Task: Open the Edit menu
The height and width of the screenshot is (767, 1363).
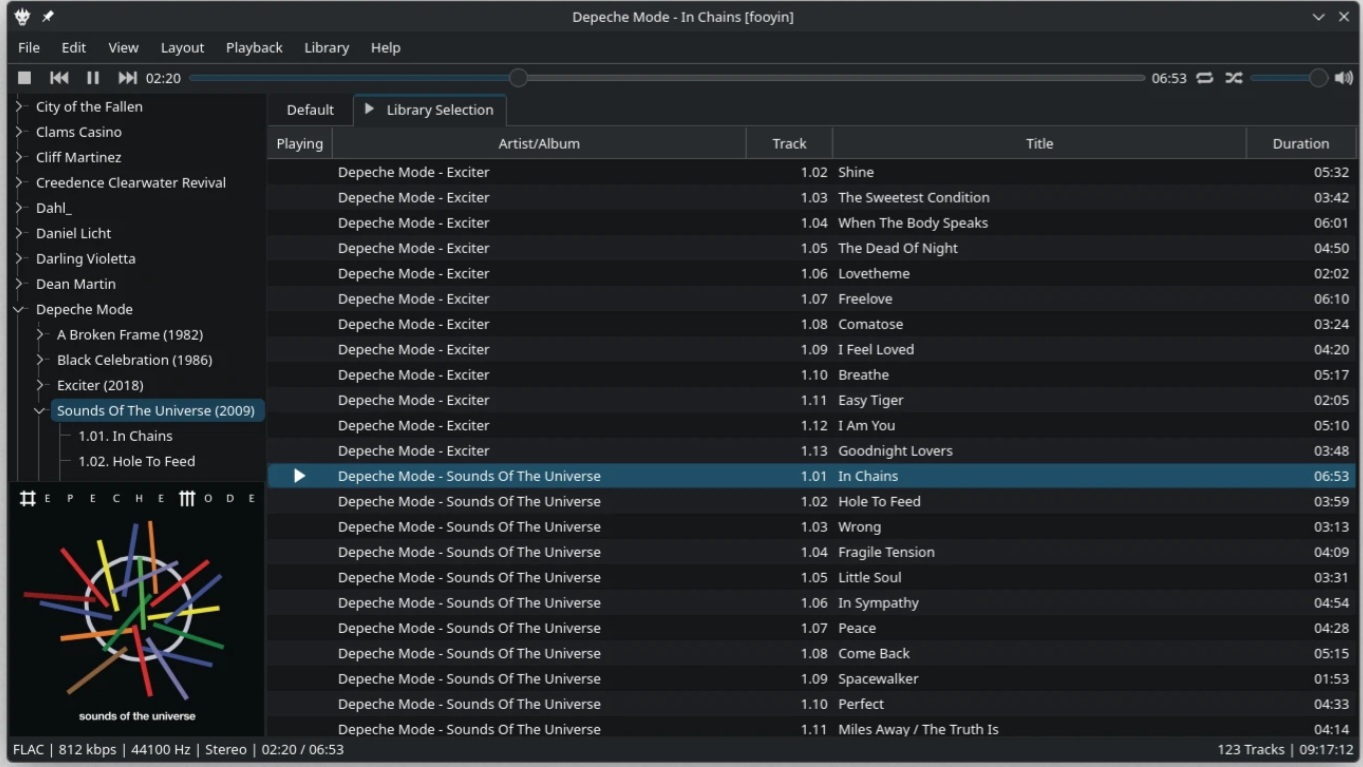Action: pos(73,47)
